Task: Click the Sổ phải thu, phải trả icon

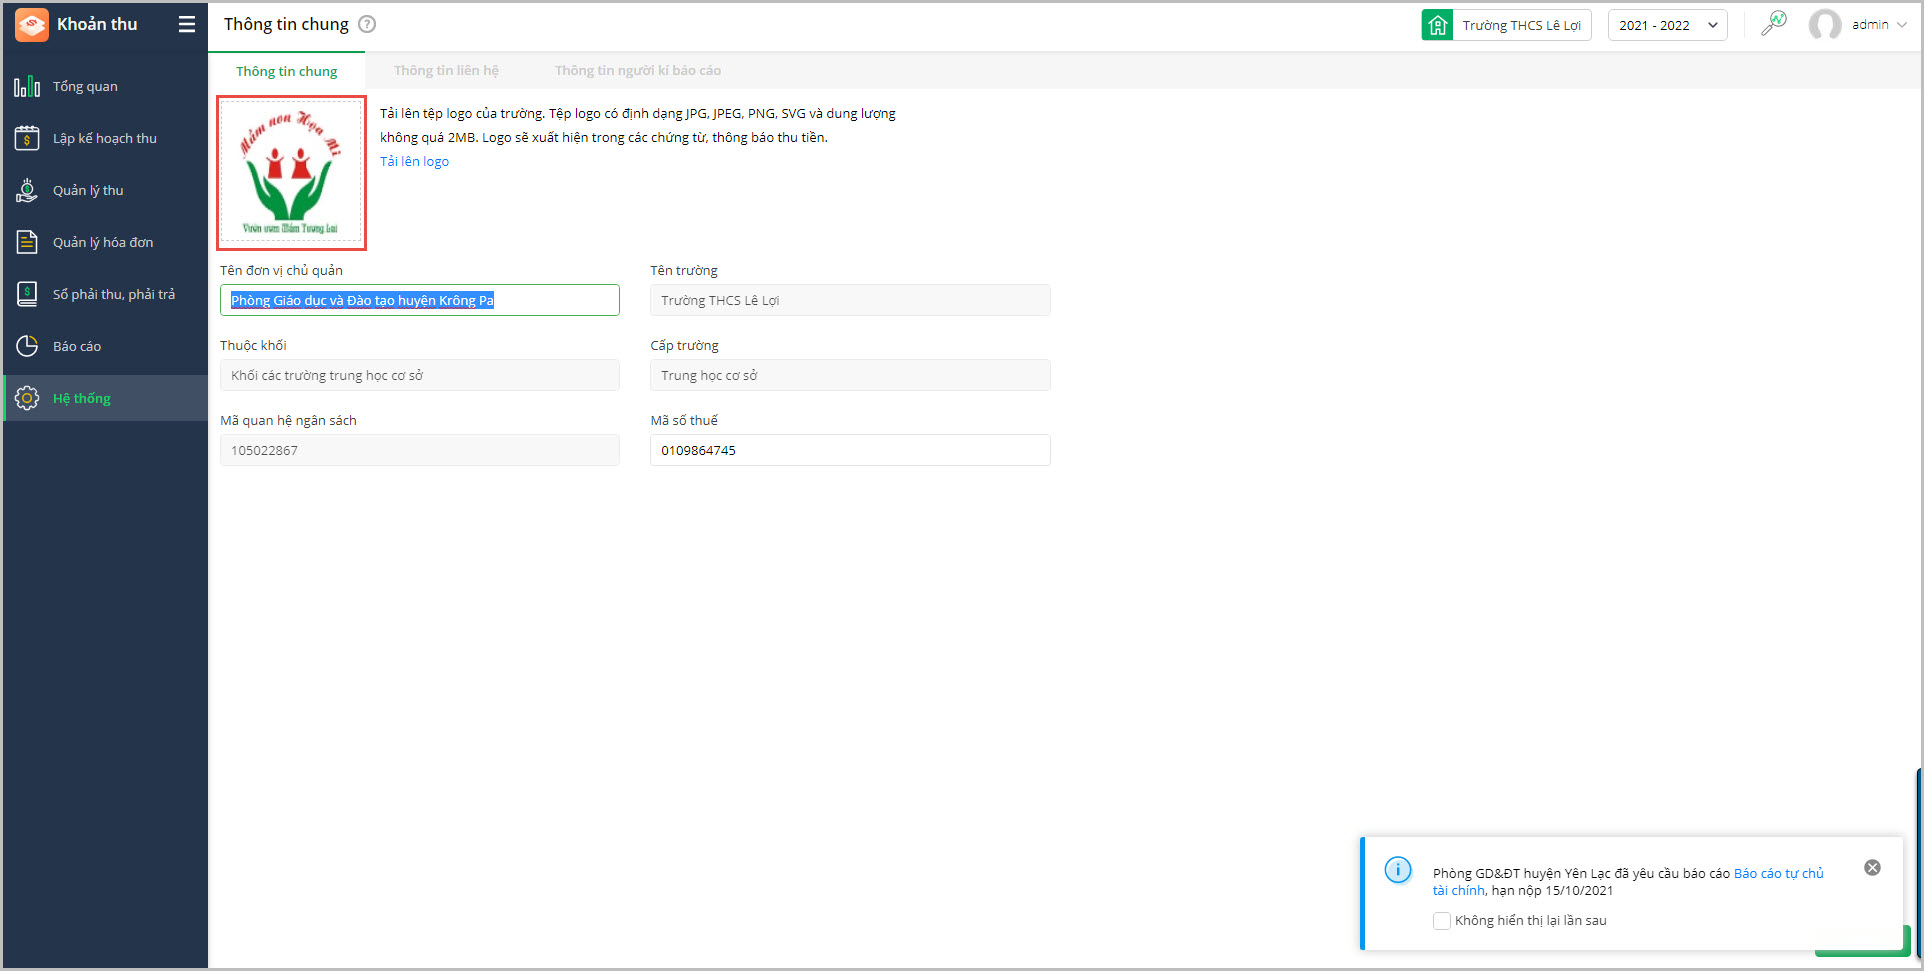Action: (27, 295)
